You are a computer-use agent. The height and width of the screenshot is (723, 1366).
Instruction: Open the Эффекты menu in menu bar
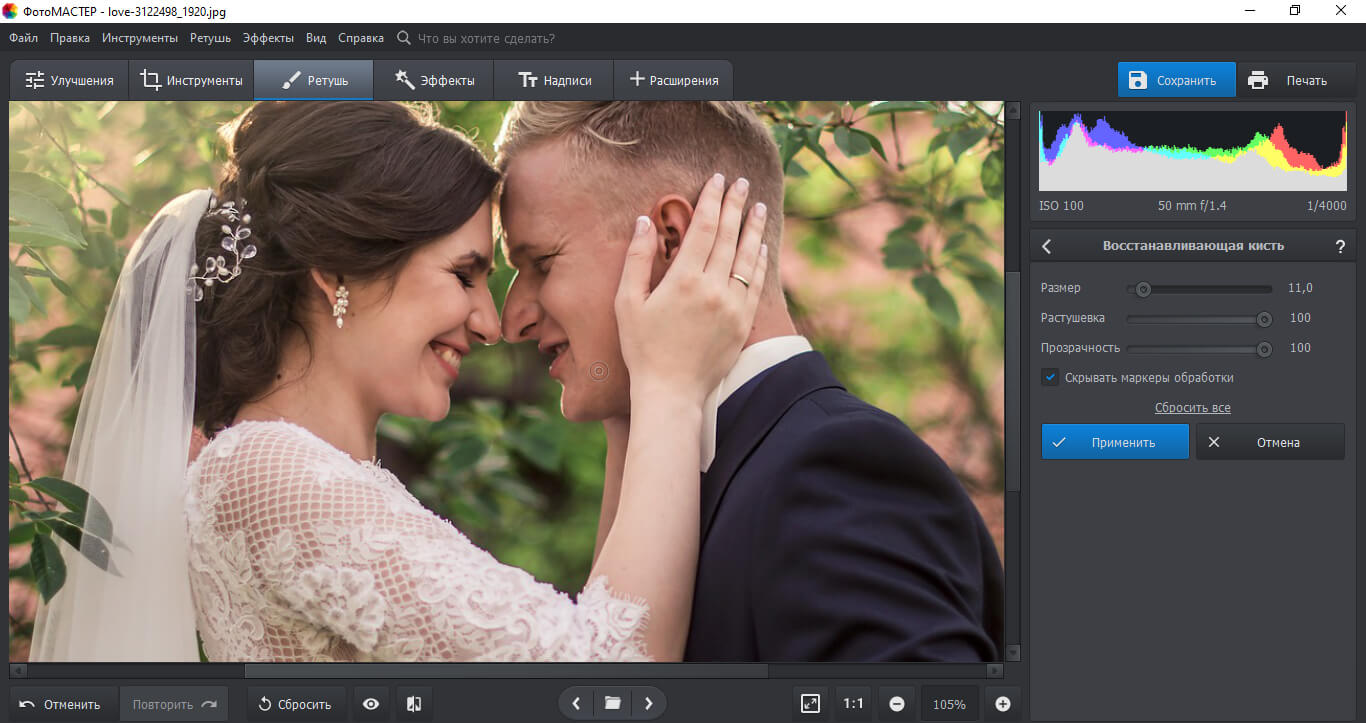268,38
